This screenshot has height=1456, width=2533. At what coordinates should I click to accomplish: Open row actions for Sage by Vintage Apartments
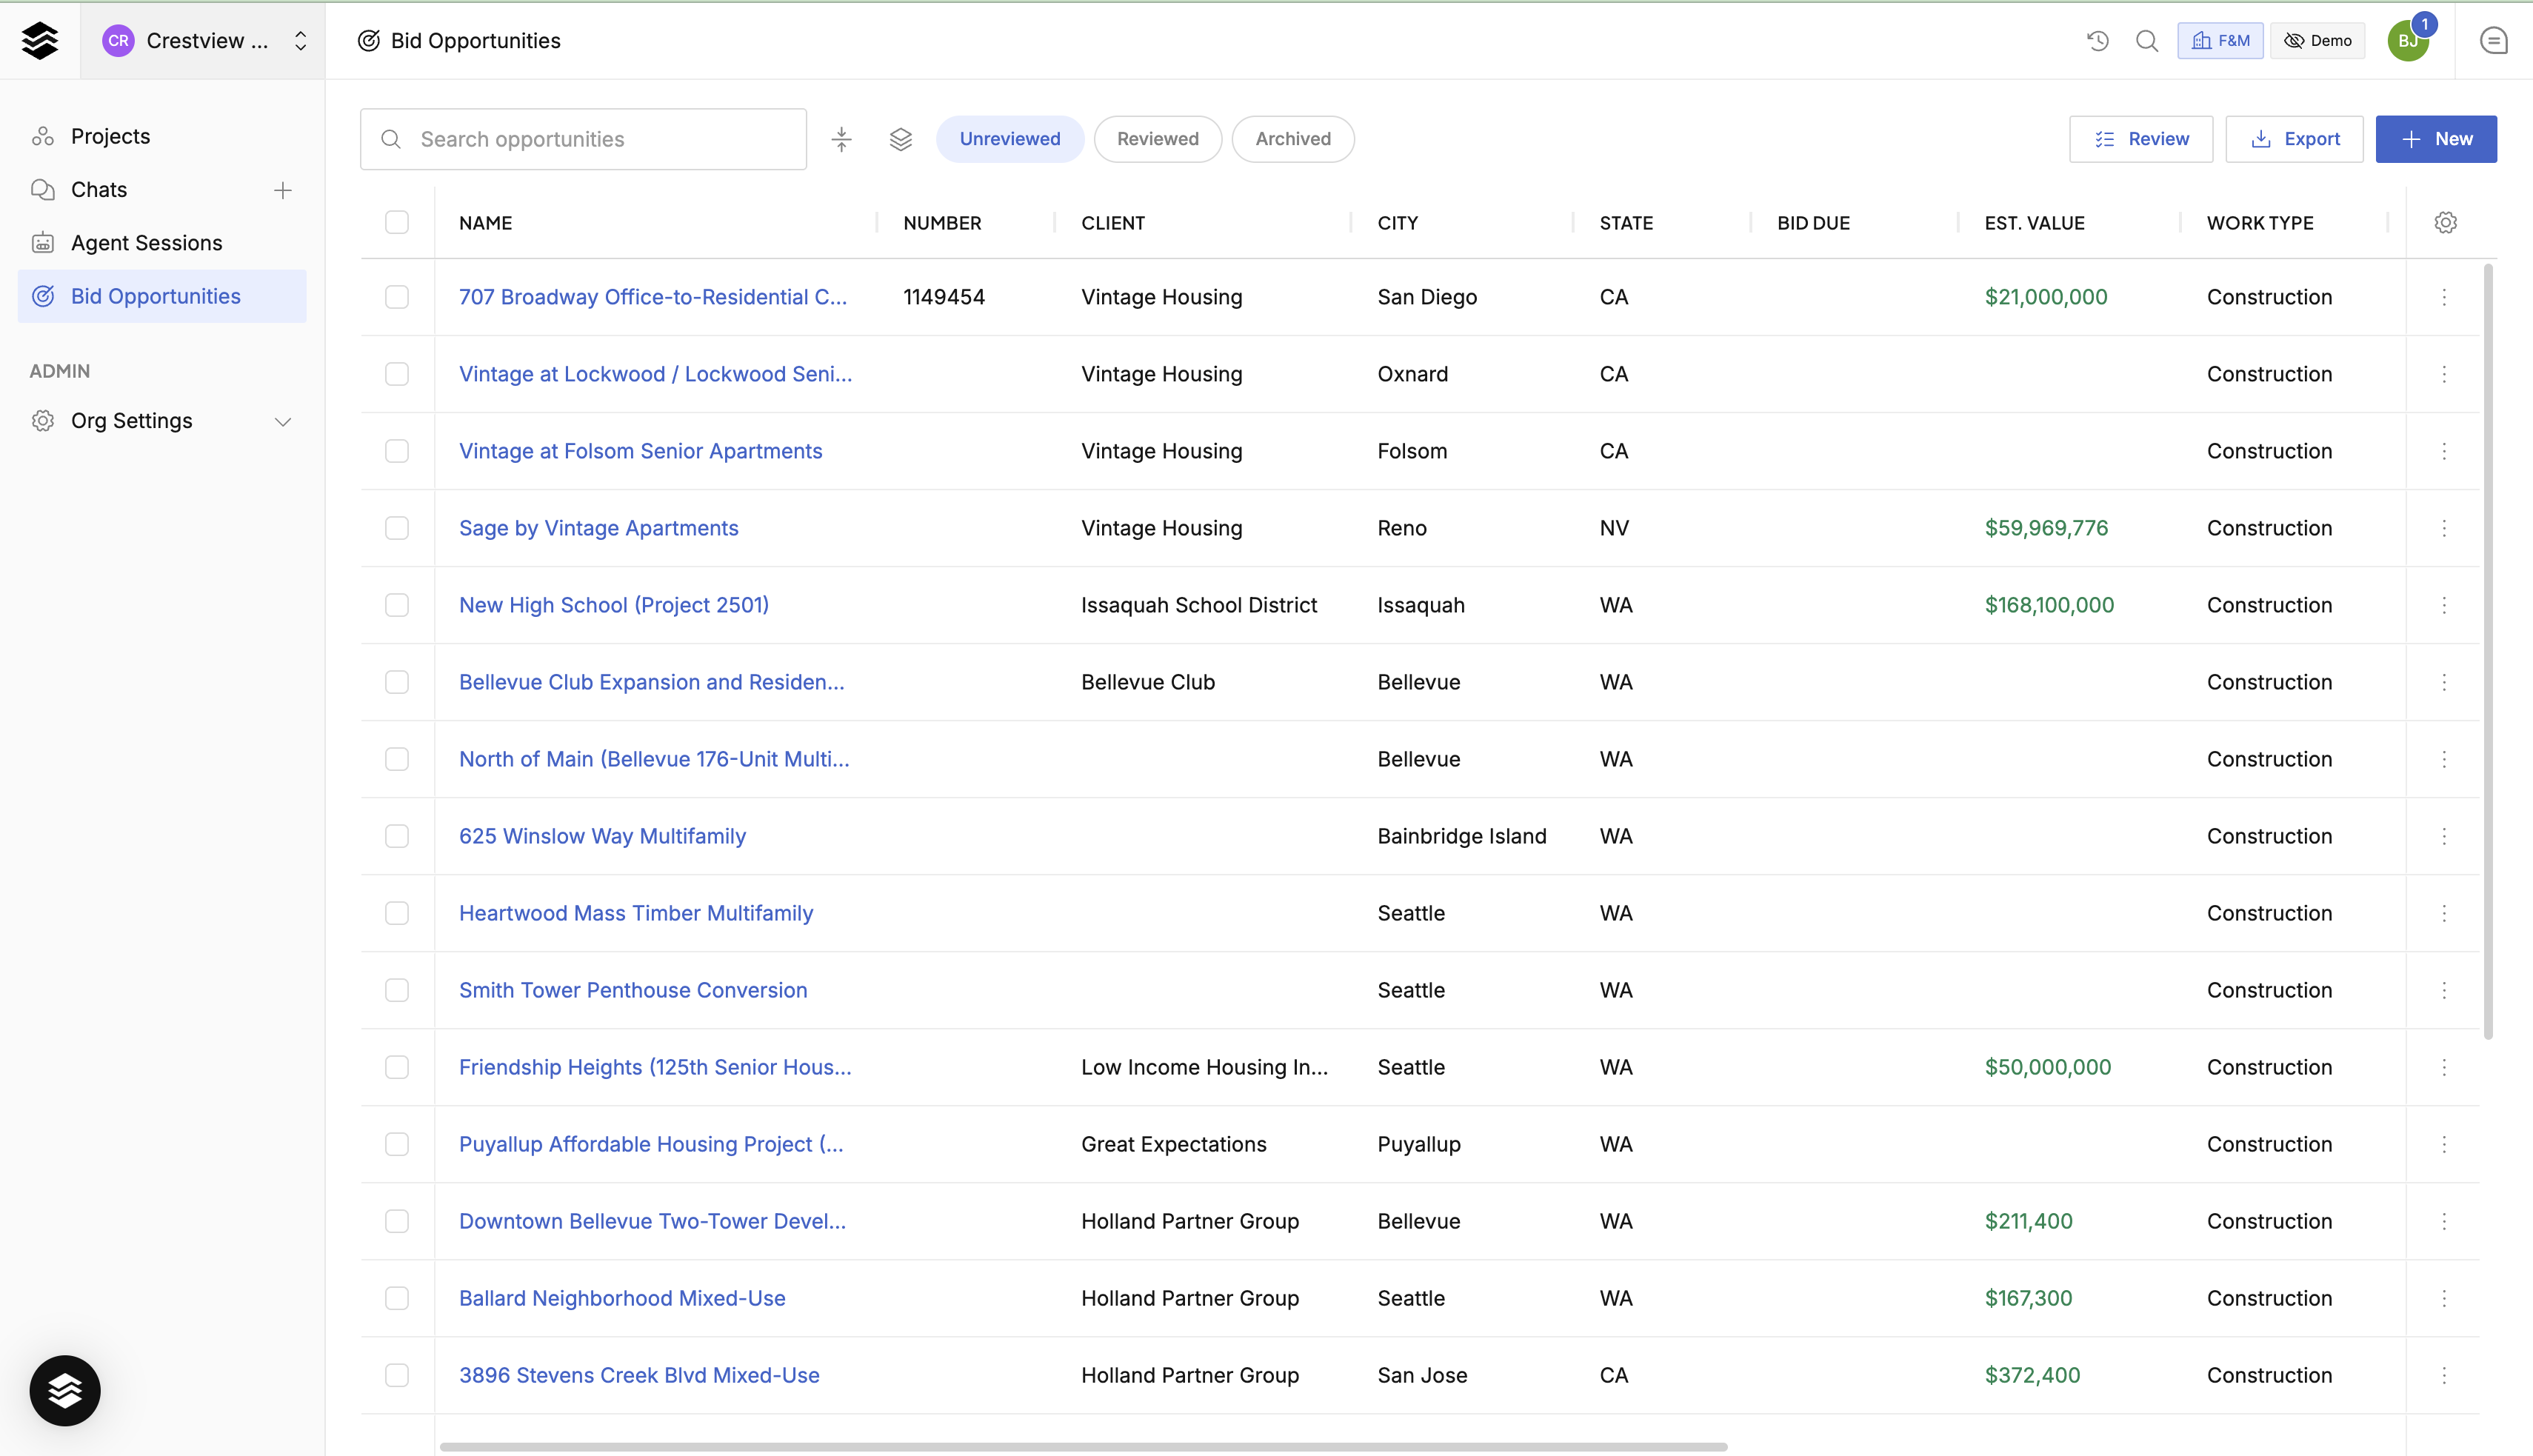[x=2444, y=528]
